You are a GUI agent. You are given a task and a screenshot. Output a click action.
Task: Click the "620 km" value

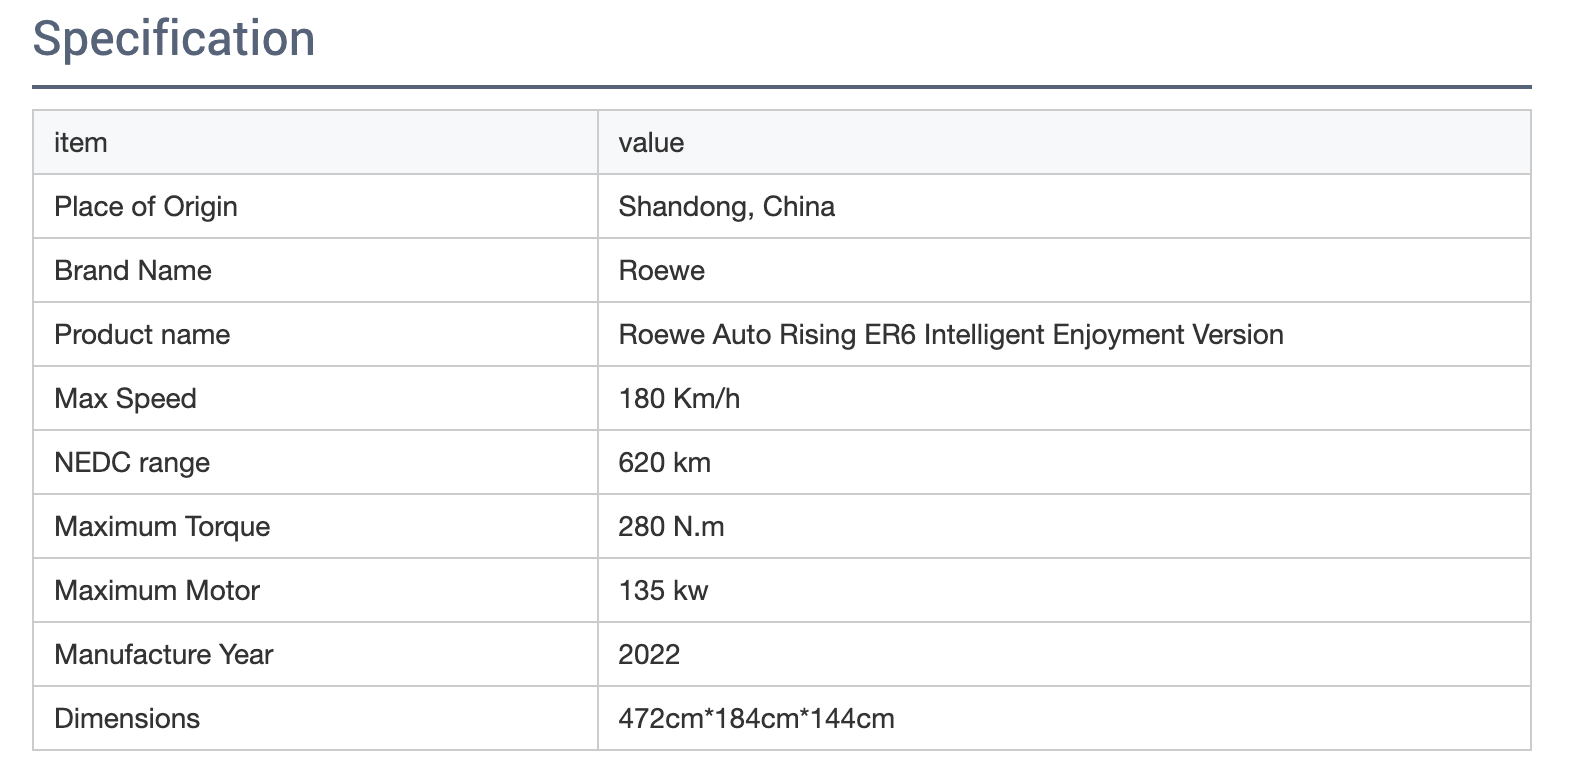tap(664, 463)
